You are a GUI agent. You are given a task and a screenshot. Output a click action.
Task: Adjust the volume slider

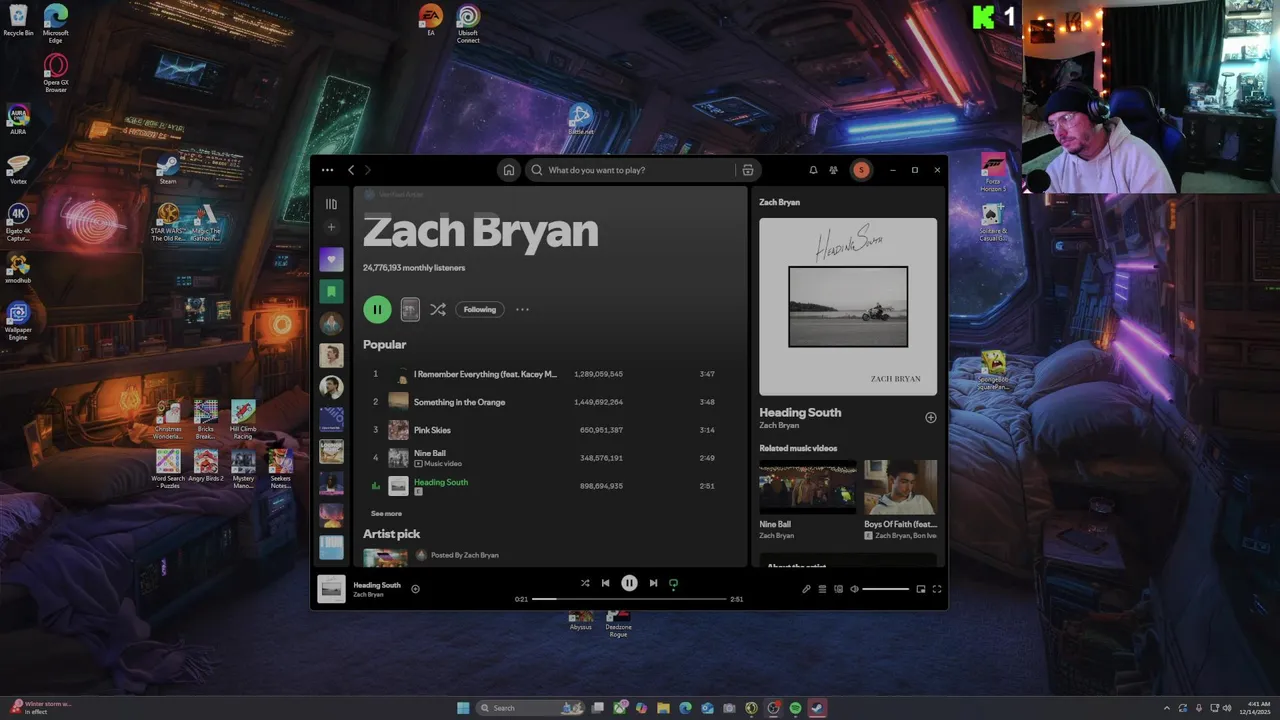[886, 589]
